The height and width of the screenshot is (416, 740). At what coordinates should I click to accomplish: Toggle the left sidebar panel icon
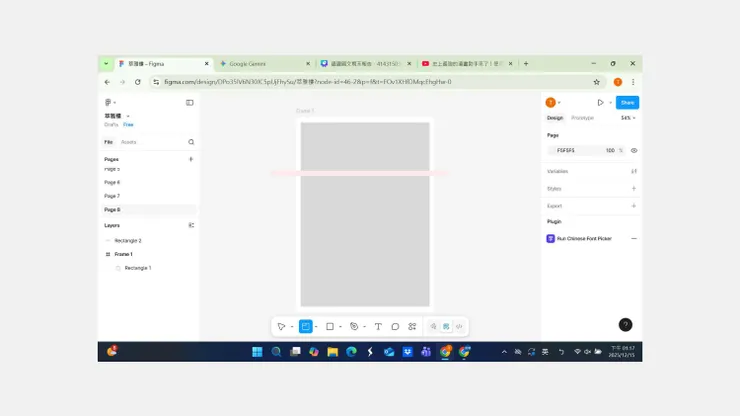click(189, 102)
